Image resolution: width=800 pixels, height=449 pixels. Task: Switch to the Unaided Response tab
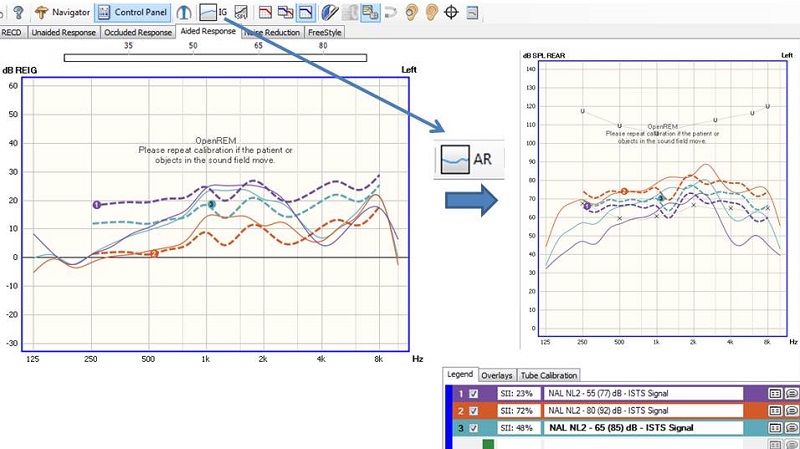coord(64,32)
